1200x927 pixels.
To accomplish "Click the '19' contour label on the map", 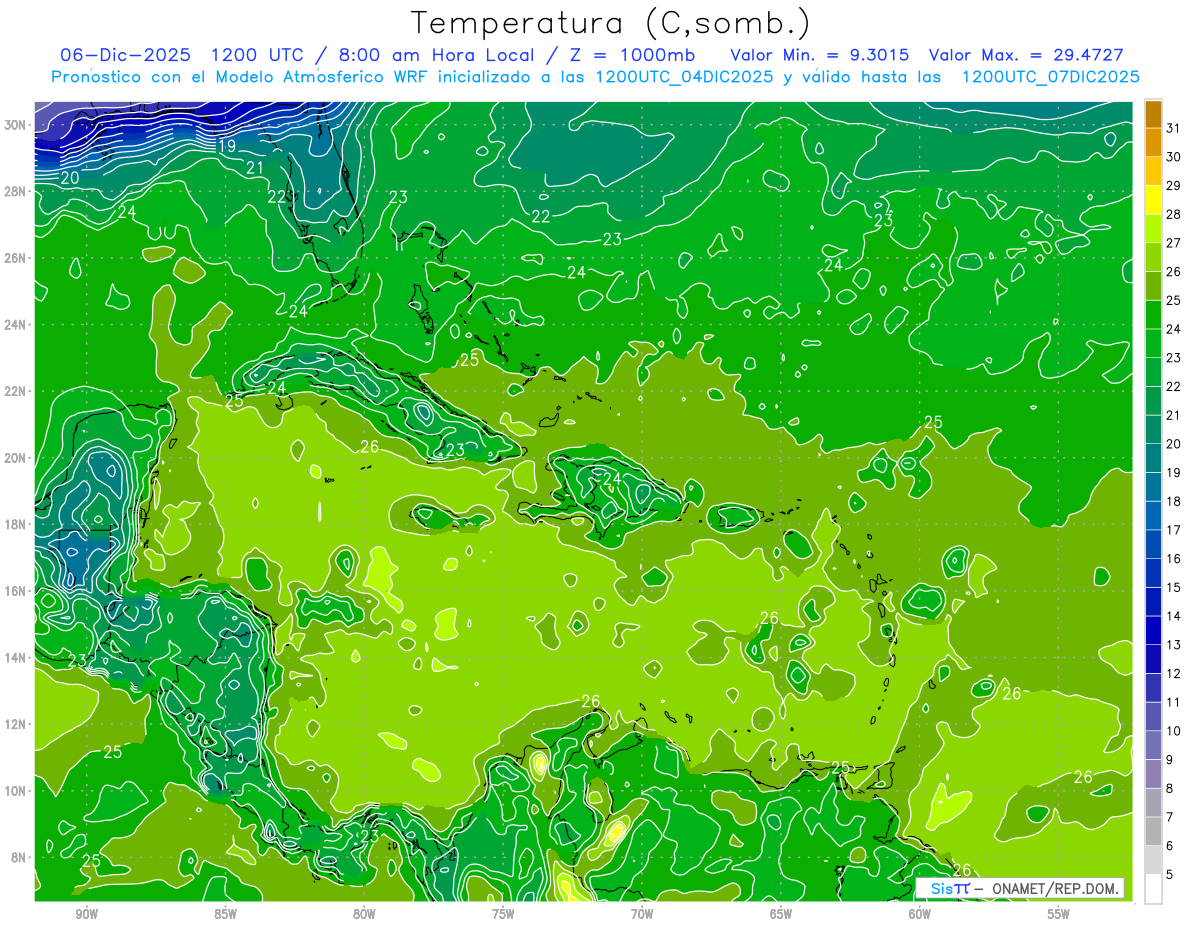I will tap(226, 146).
